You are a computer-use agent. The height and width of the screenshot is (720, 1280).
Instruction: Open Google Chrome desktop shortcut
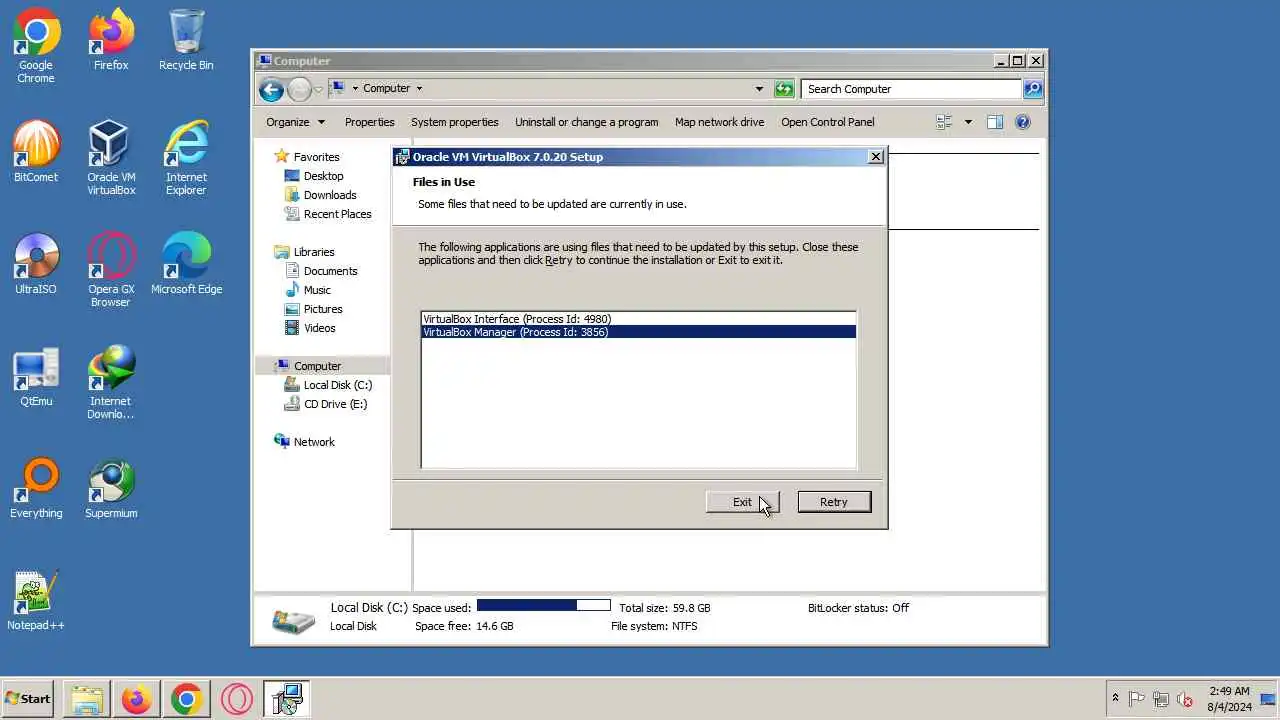36,46
